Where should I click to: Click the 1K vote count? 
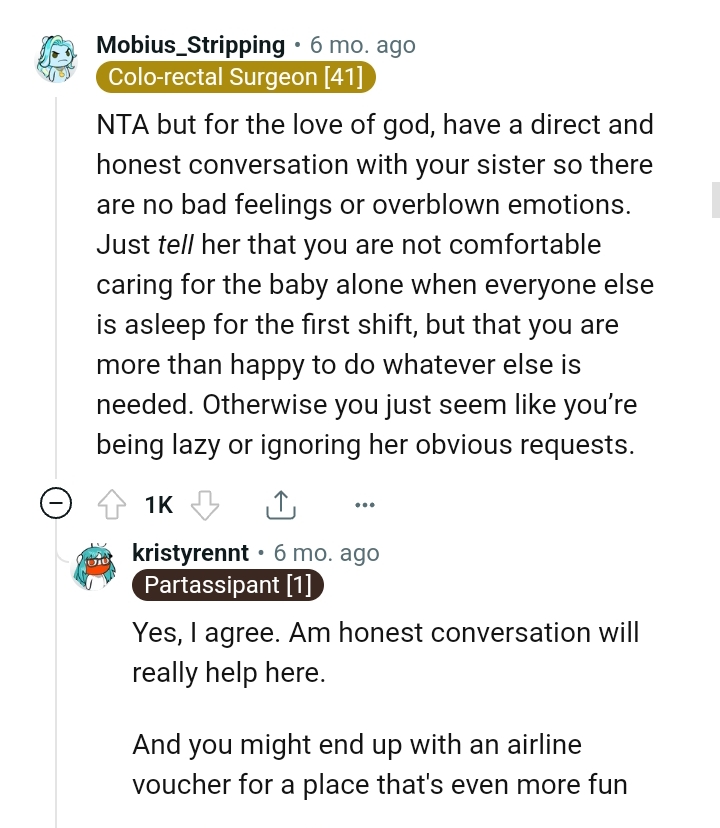coord(157,505)
